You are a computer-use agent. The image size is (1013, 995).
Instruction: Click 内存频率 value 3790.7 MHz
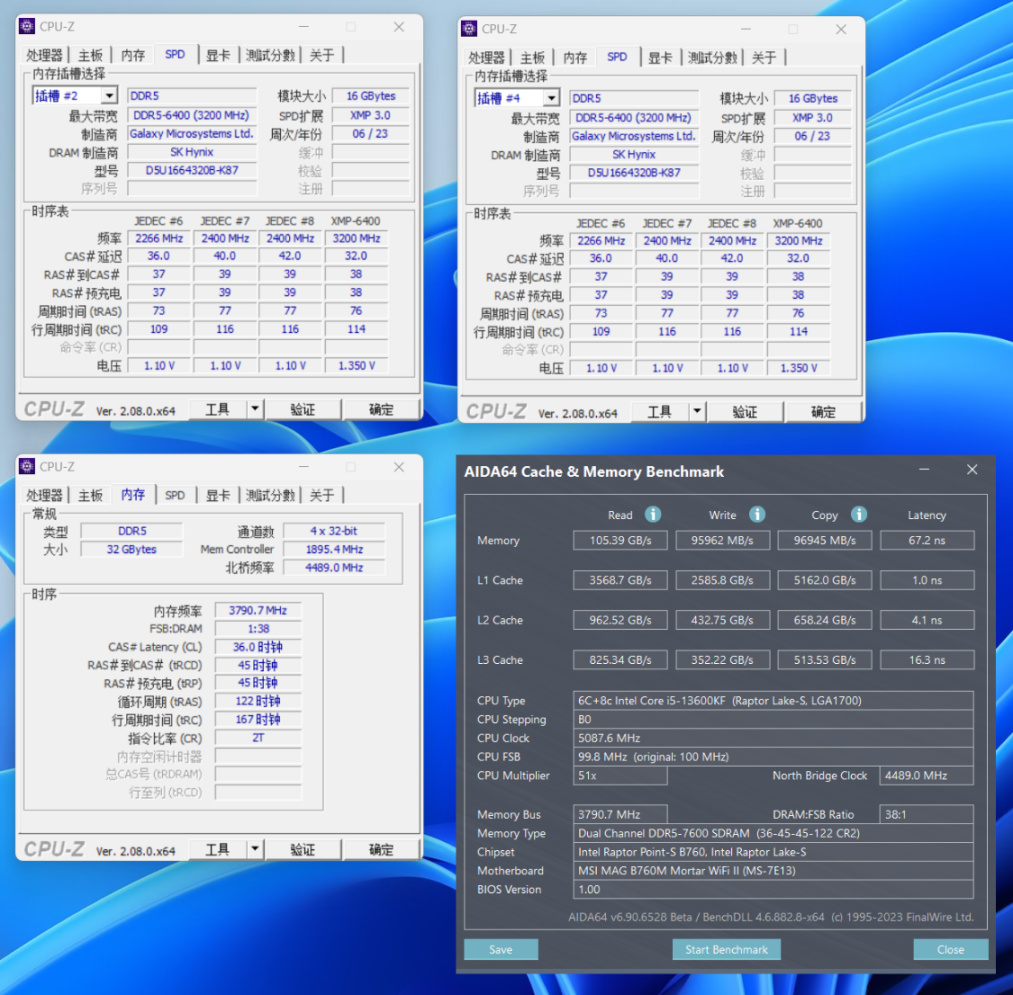[258, 611]
